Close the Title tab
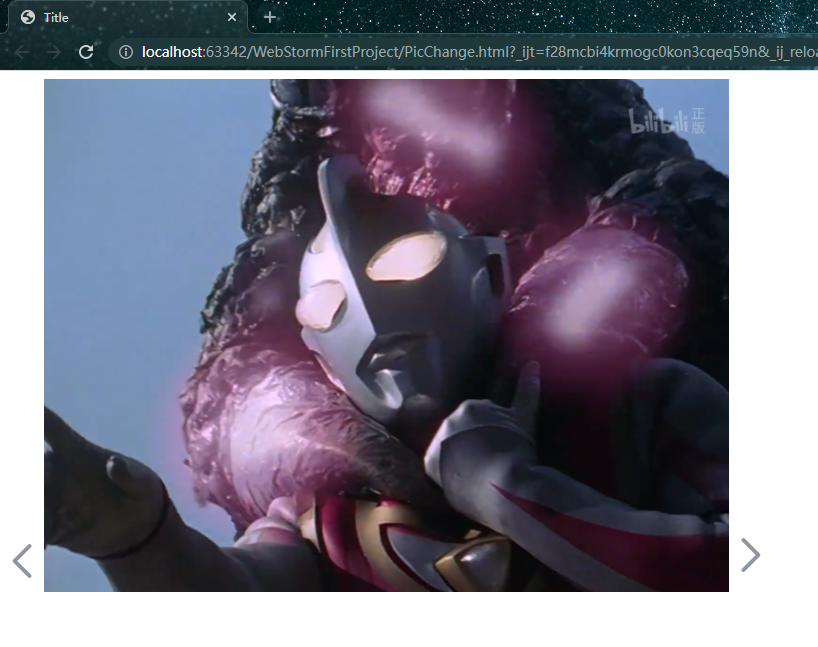The width and height of the screenshot is (818, 647). point(232,17)
